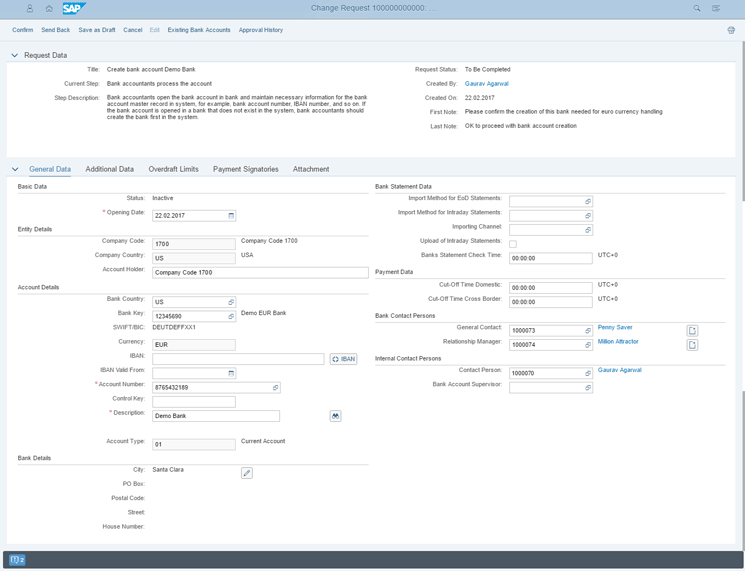Image resolution: width=745 pixels, height=571 pixels.
Task: Click the binoculars icon beside Description
Action: 336,416
